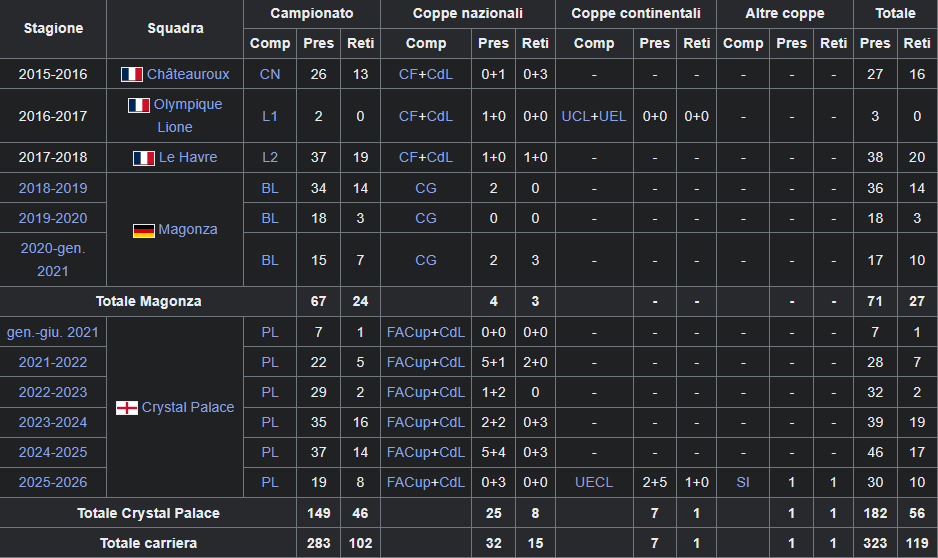This screenshot has height=558, width=938.
Task: Click the England flag beside Crystal Palace
Action: point(127,408)
